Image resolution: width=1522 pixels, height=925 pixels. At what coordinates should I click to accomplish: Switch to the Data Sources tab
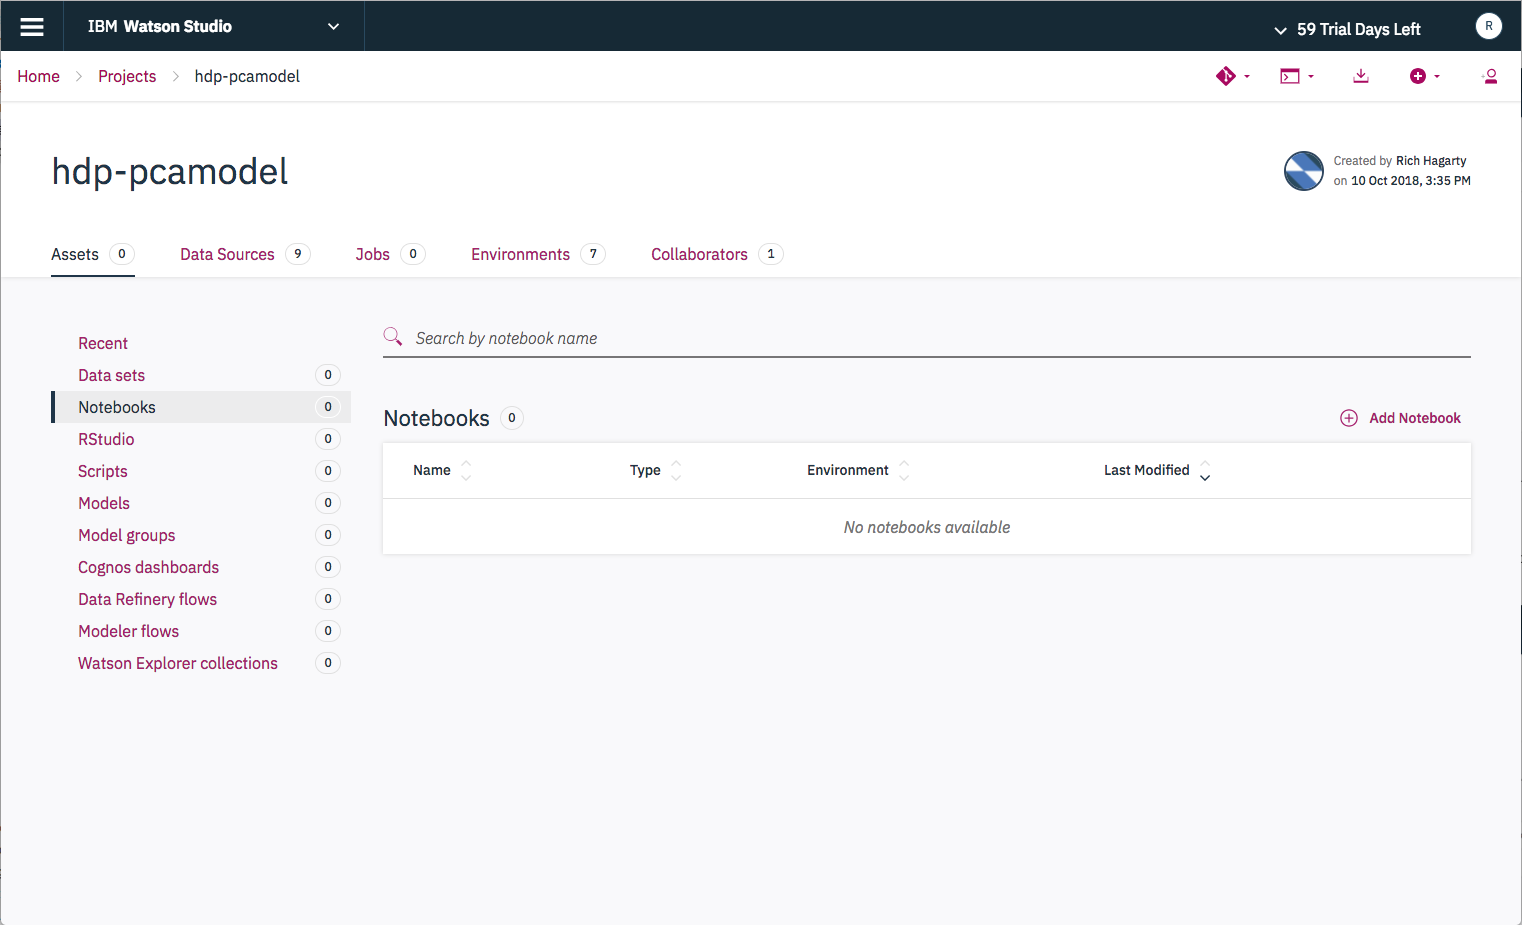pyautogui.click(x=245, y=254)
